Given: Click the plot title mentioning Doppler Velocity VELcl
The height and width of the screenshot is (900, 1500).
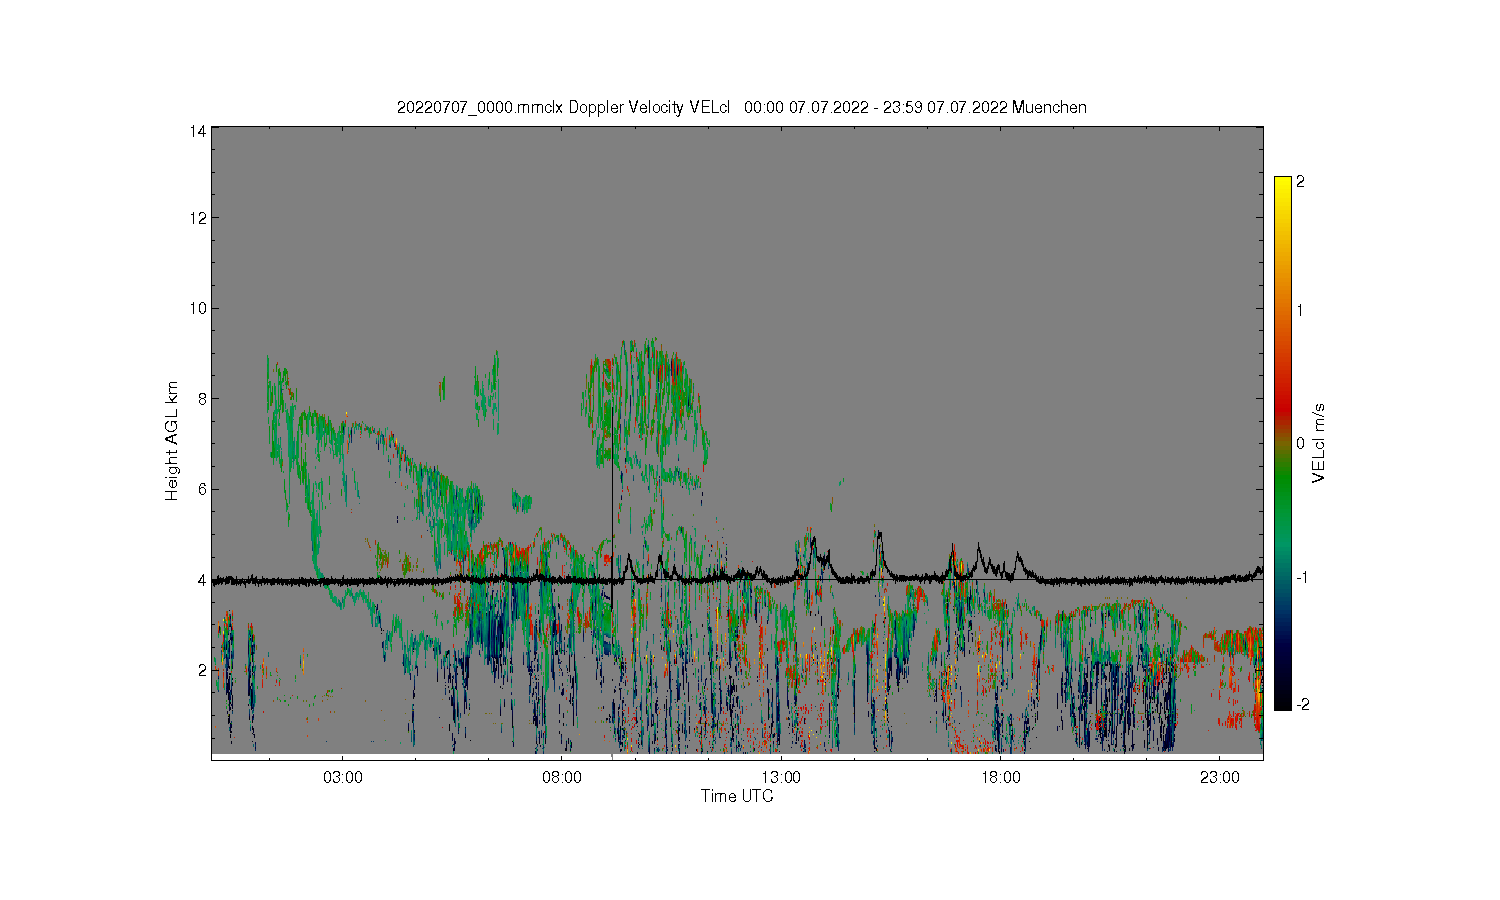Looking at the screenshot, I should 741,107.
